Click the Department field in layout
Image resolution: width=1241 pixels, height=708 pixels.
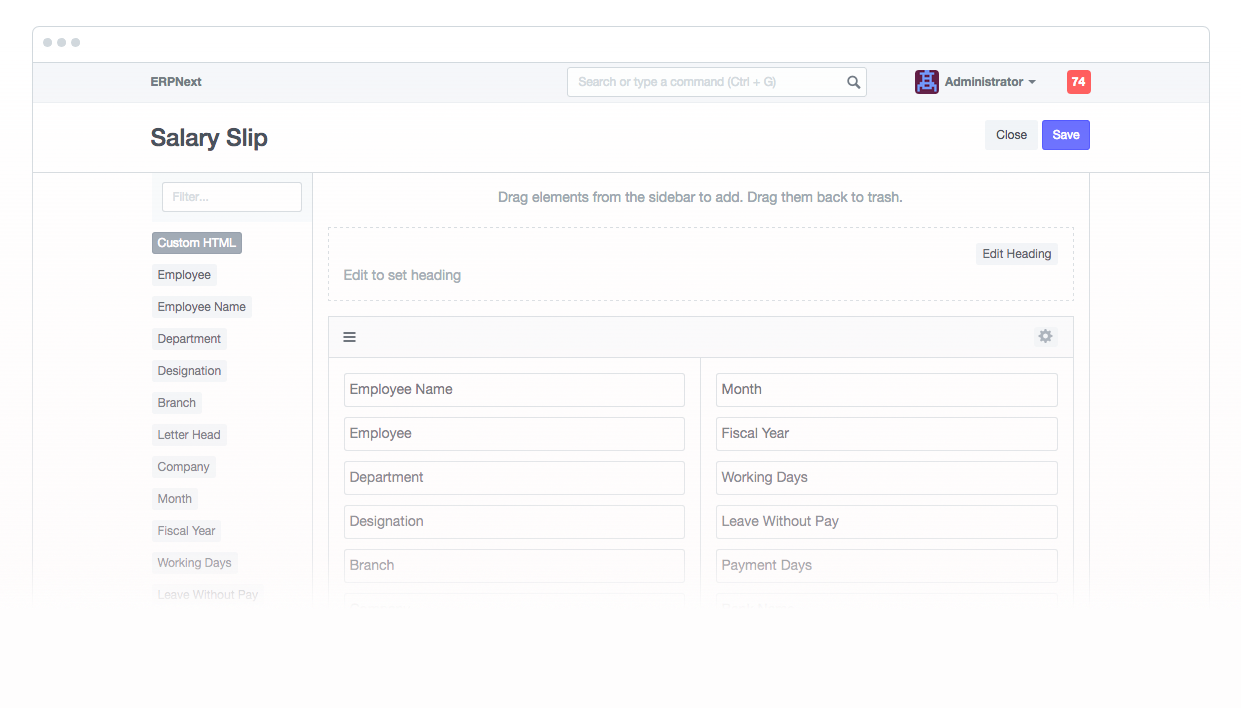click(x=514, y=478)
